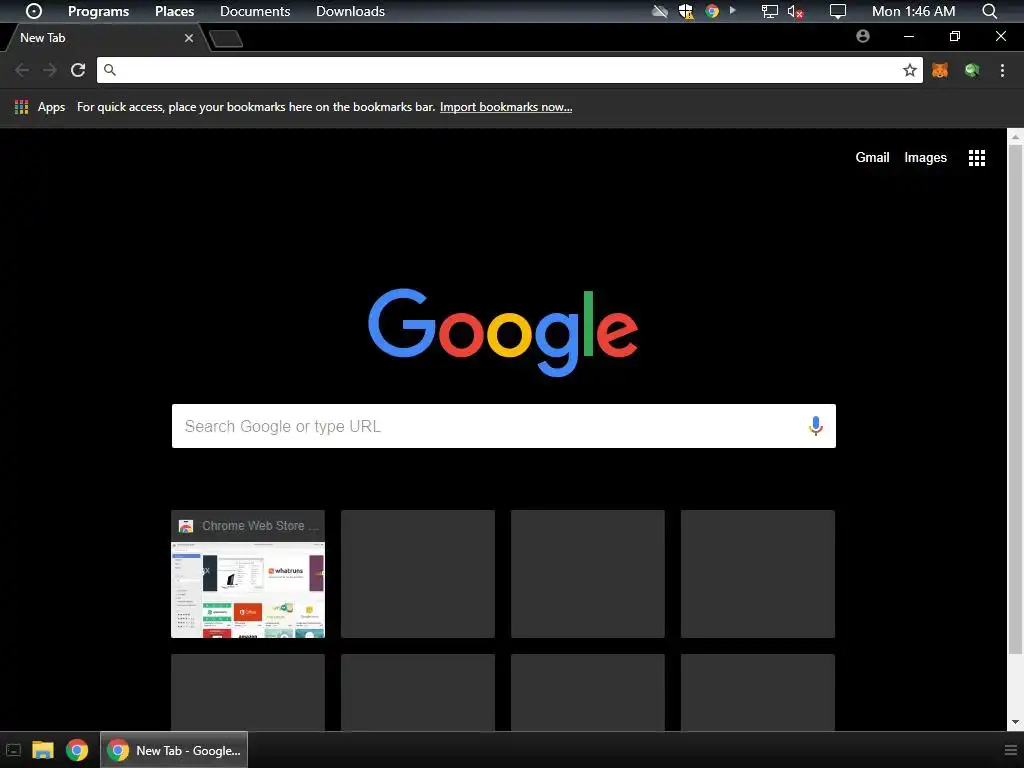
Task: Click the scrollbar down arrow
Action: pos(1015,722)
